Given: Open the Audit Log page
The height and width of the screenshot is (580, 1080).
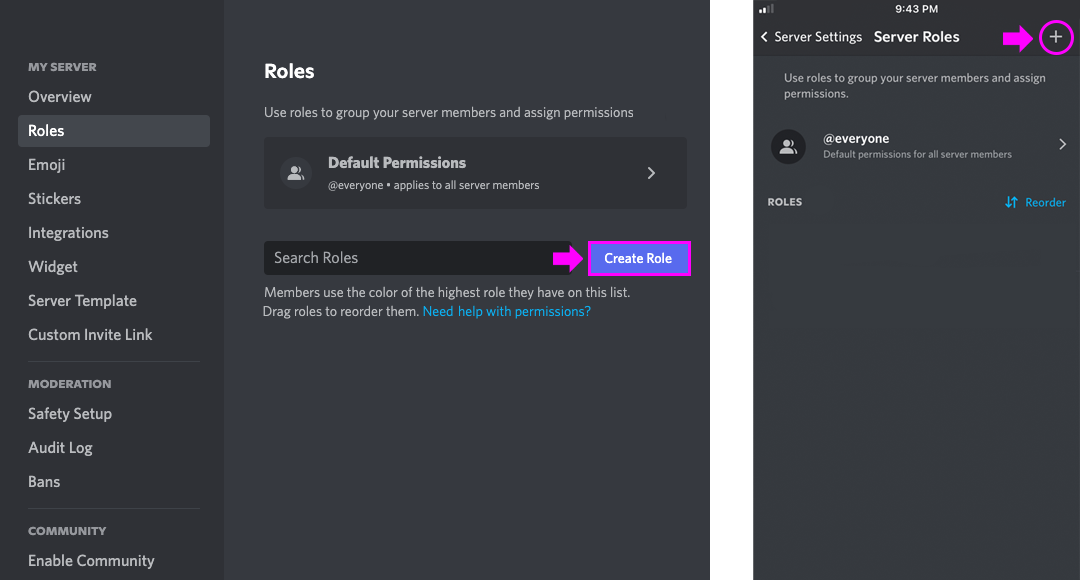Looking at the screenshot, I should (x=60, y=448).
